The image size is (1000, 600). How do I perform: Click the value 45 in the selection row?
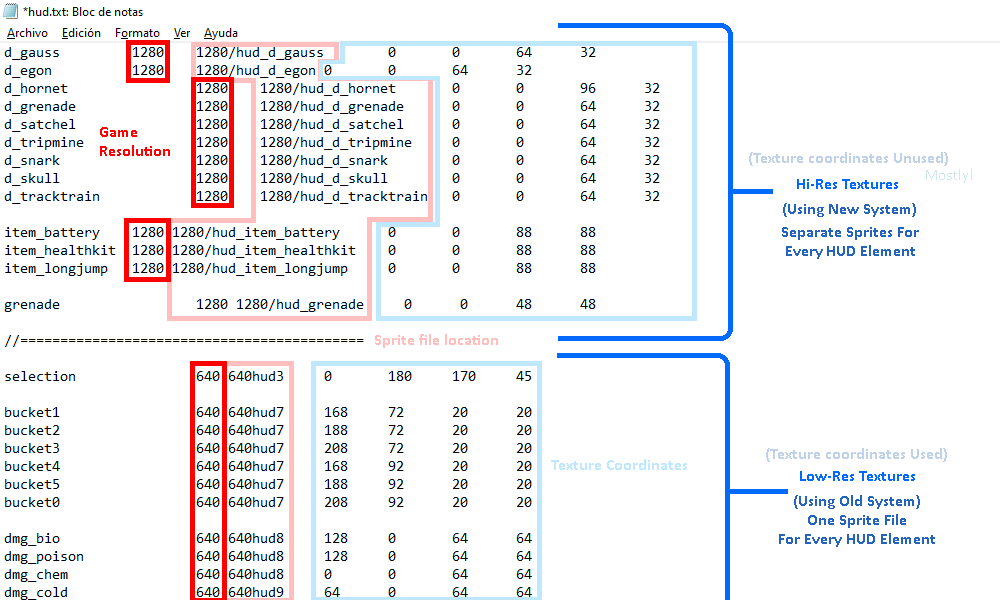click(524, 377)
